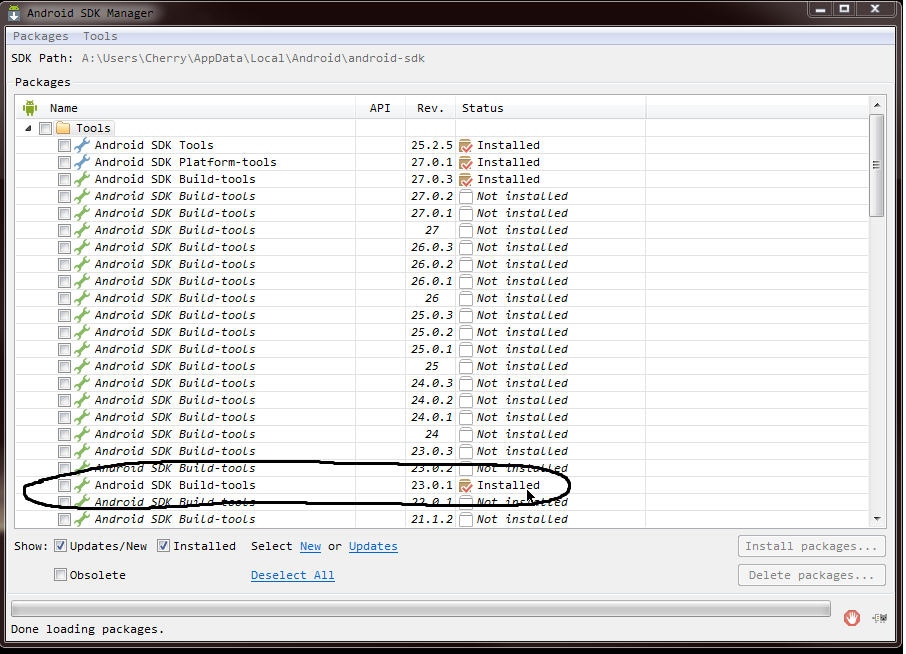Click wrench icon of Android SDK Tools row
This screenshot has width=906, height=654.
coord(82,145)
